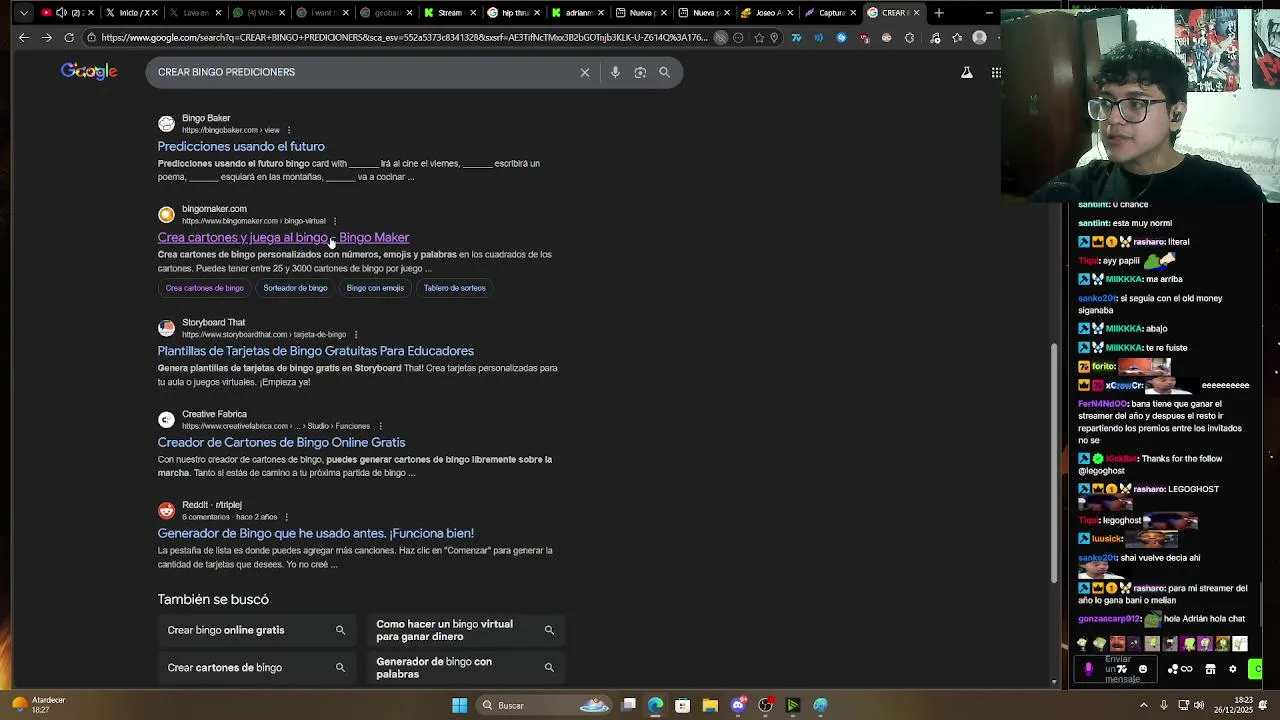Click the Google results page scrollbar
1280x720 pixels.
pyautogui.click(x=1054, y=465)
